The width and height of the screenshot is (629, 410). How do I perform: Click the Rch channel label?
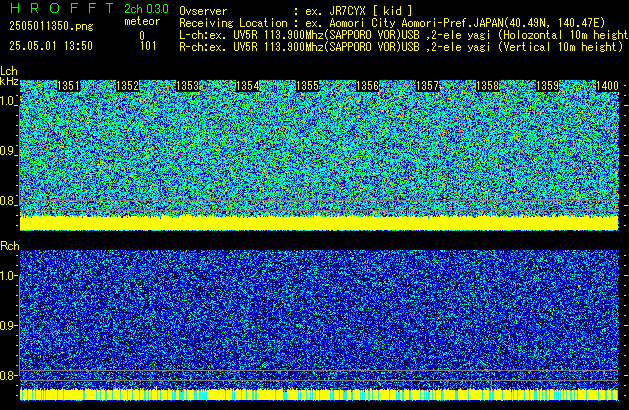(10, 246)
